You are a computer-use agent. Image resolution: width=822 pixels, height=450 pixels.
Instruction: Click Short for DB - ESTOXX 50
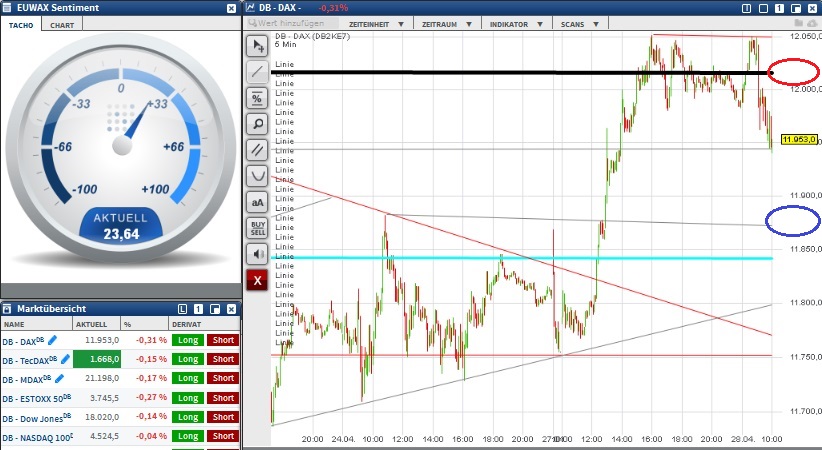223,398
